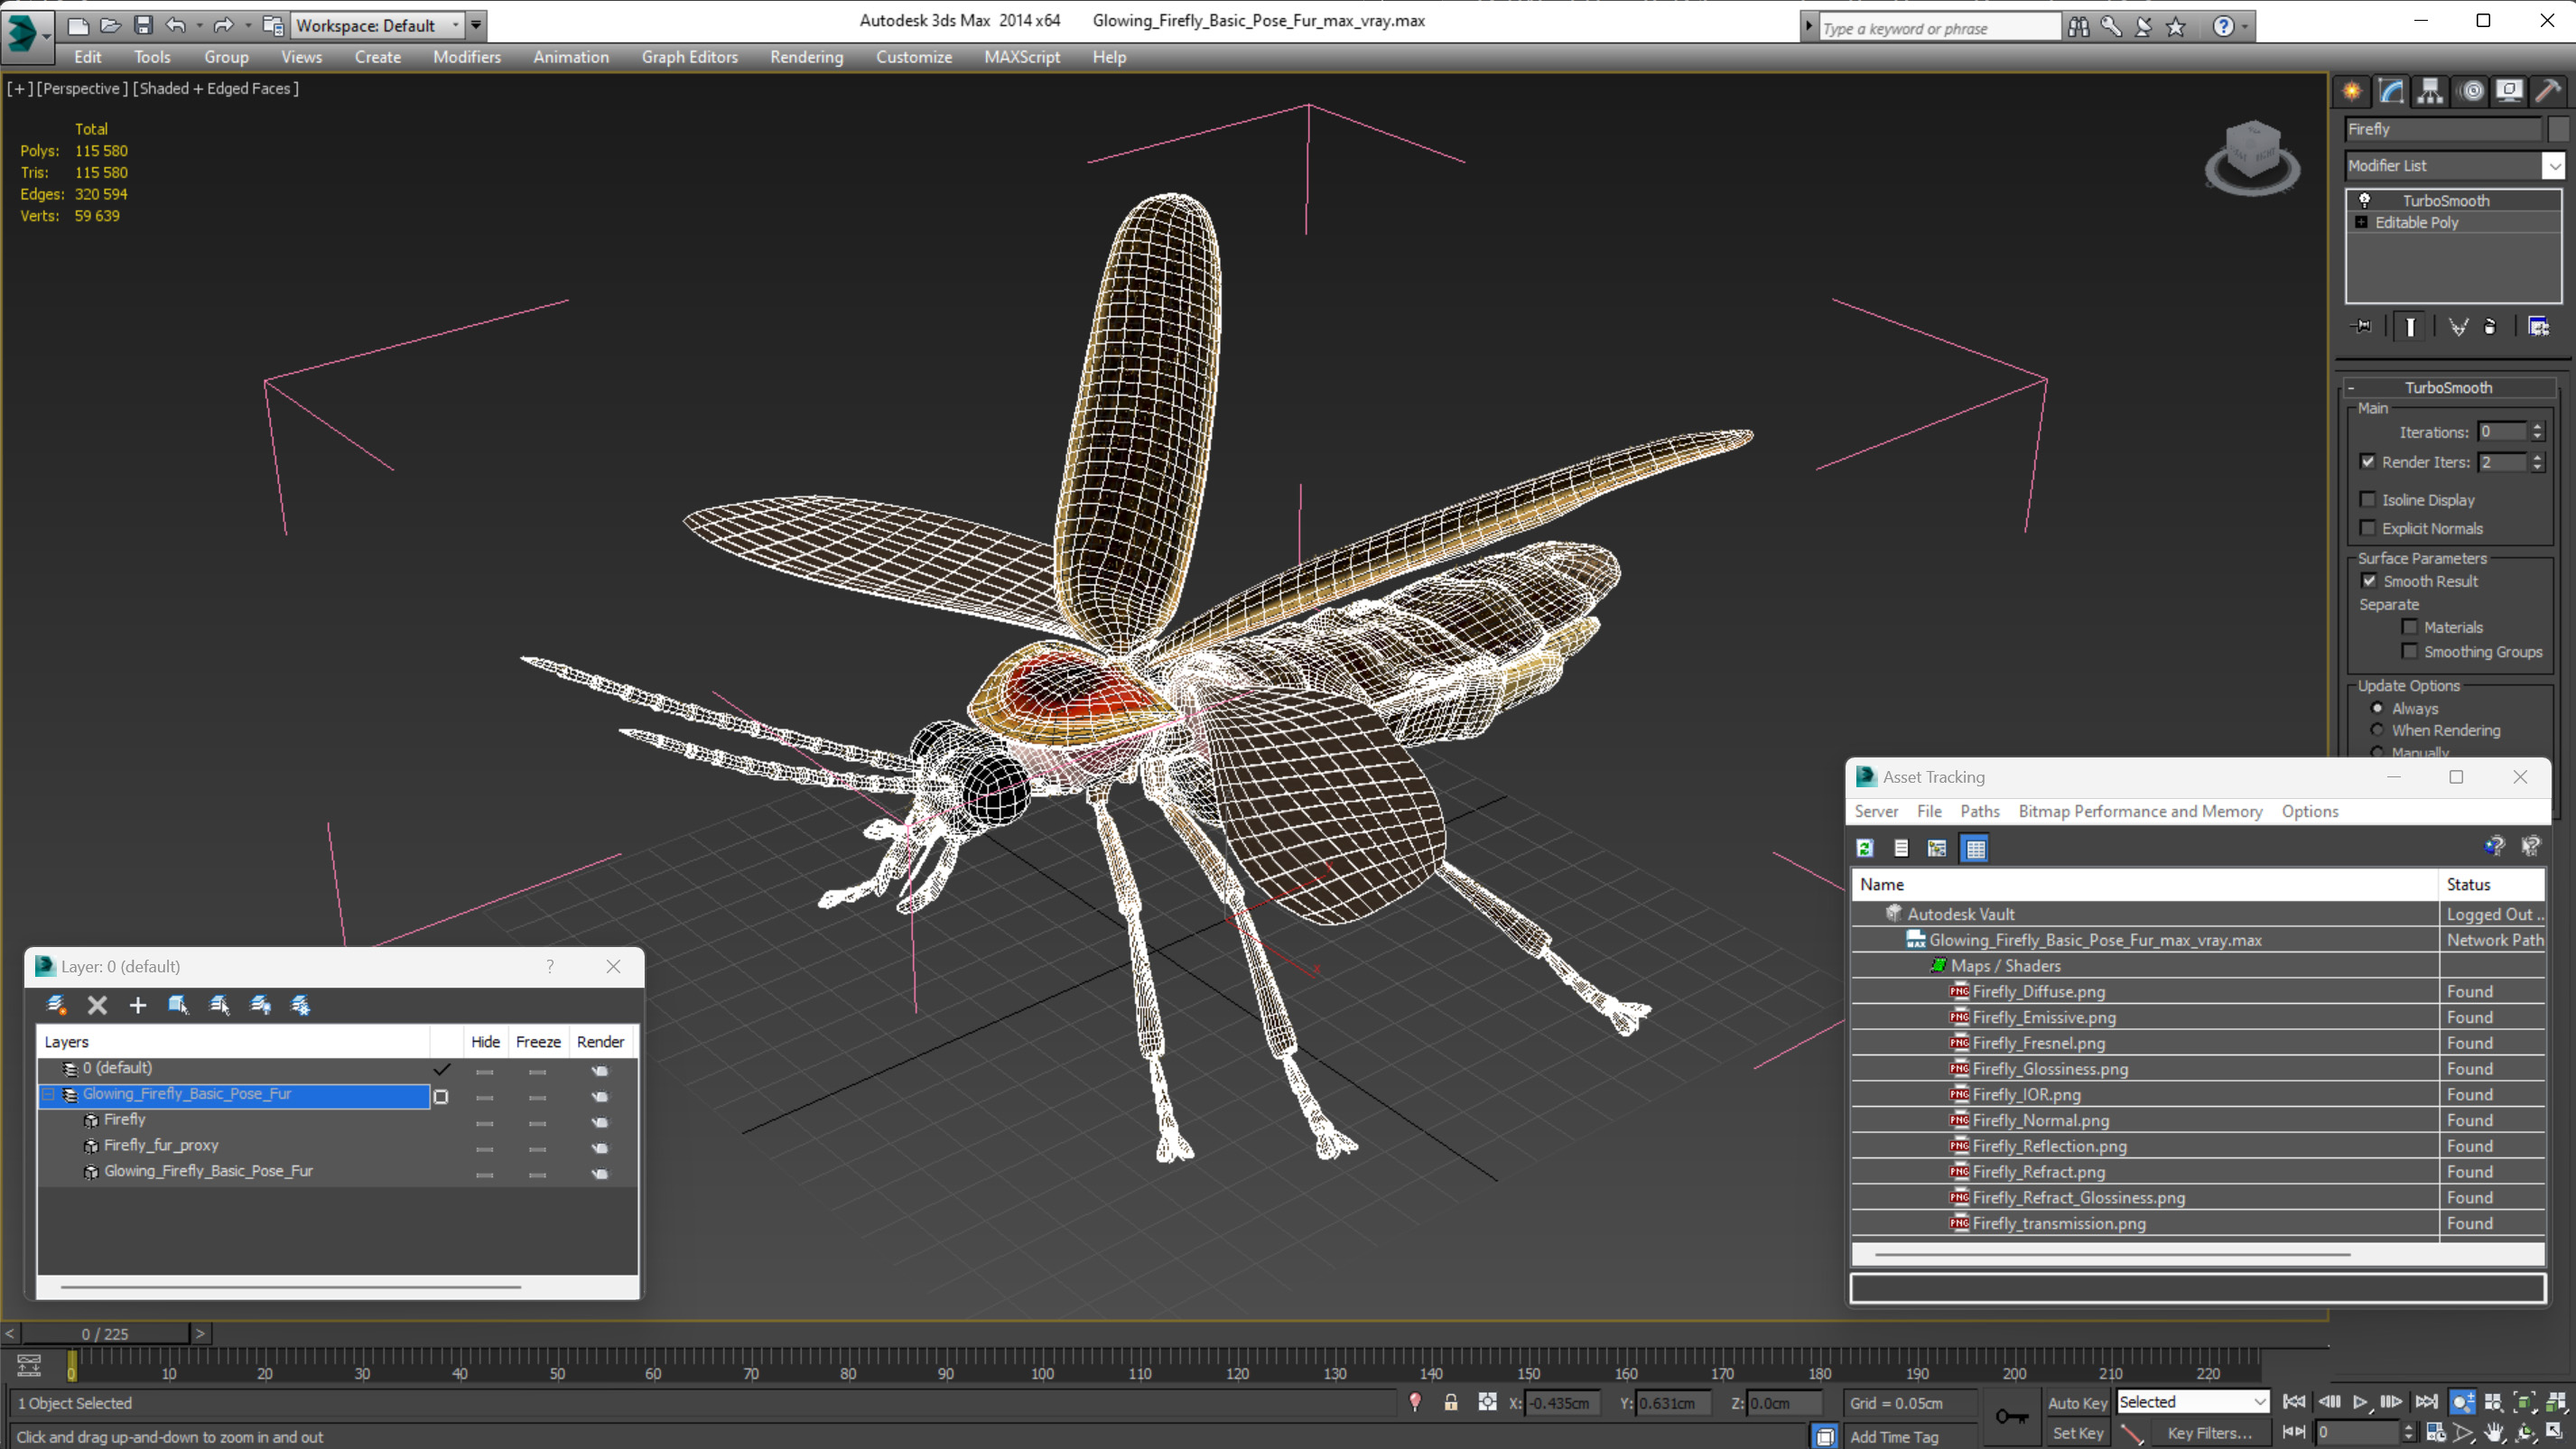The height and width of the screenshot is (1449, 2576).
Task: Enable Separate by Materials checkbox
Action: coord(2410,627)
